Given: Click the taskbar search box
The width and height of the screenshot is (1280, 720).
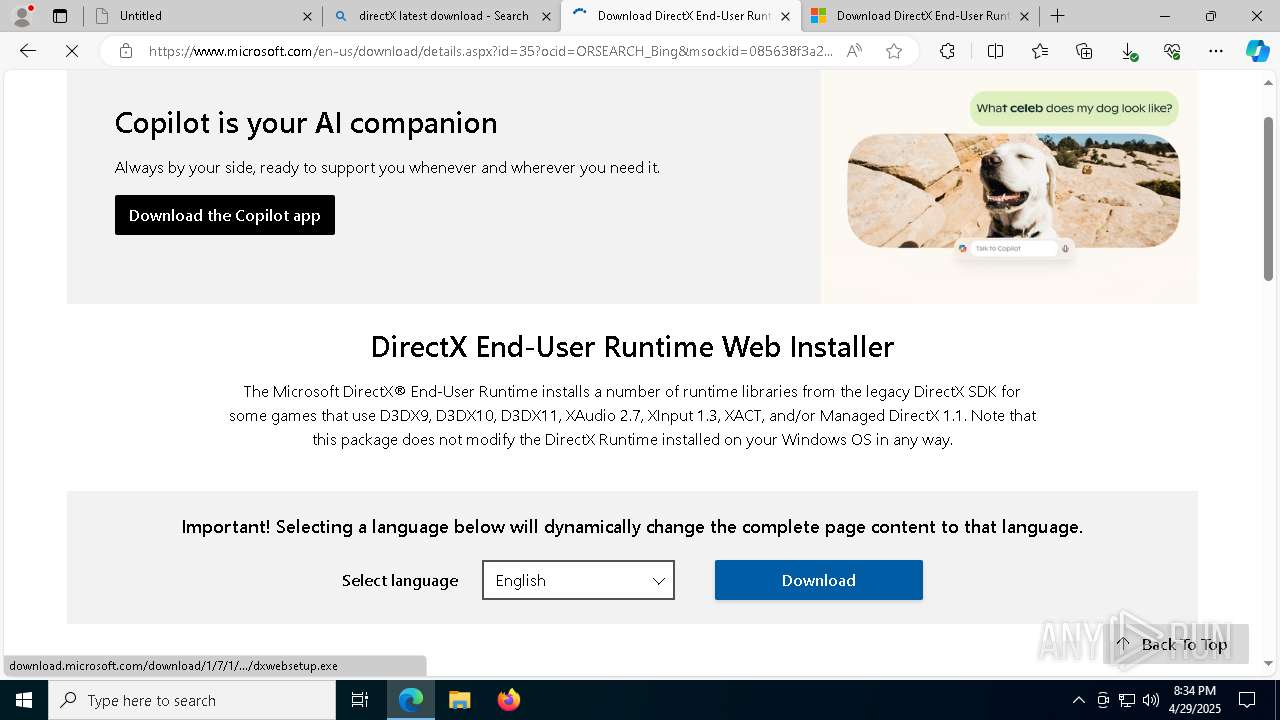Looking at the screenshot, I should 192,700.
